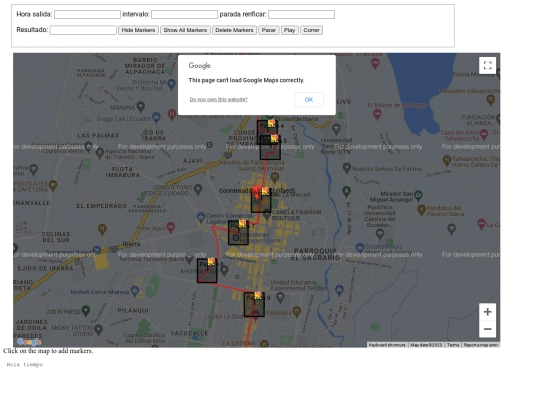The width and height of the screenshot is (540, 405).
Task: Click the Centro Comercial Laguna shopping pin
Action: click(x=201, y=217)
